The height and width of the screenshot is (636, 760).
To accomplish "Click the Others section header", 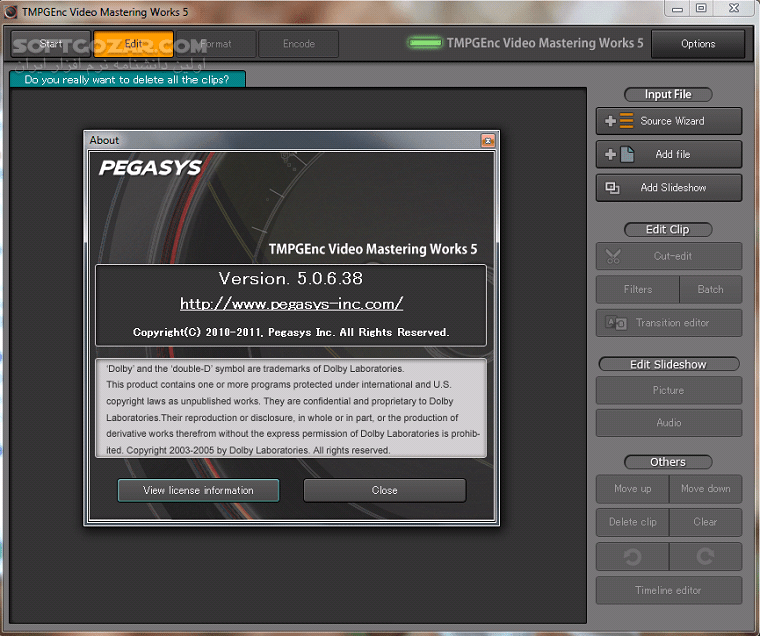I will click(668, 462).
